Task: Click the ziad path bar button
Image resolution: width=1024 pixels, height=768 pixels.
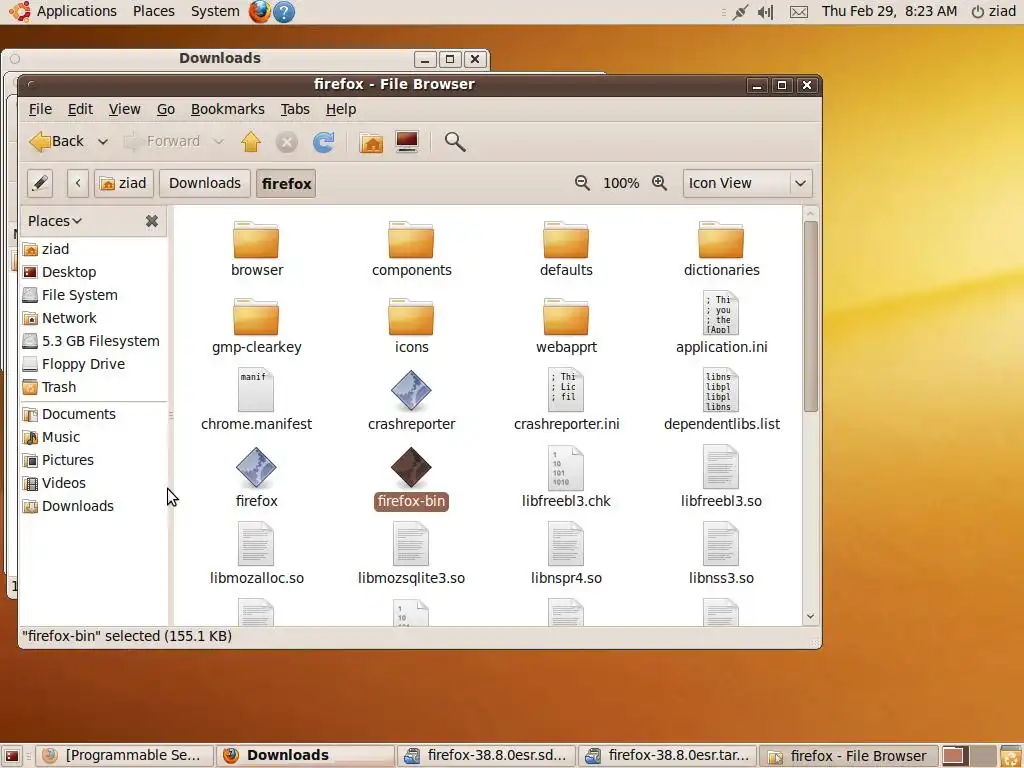Action: coord(123,184)
